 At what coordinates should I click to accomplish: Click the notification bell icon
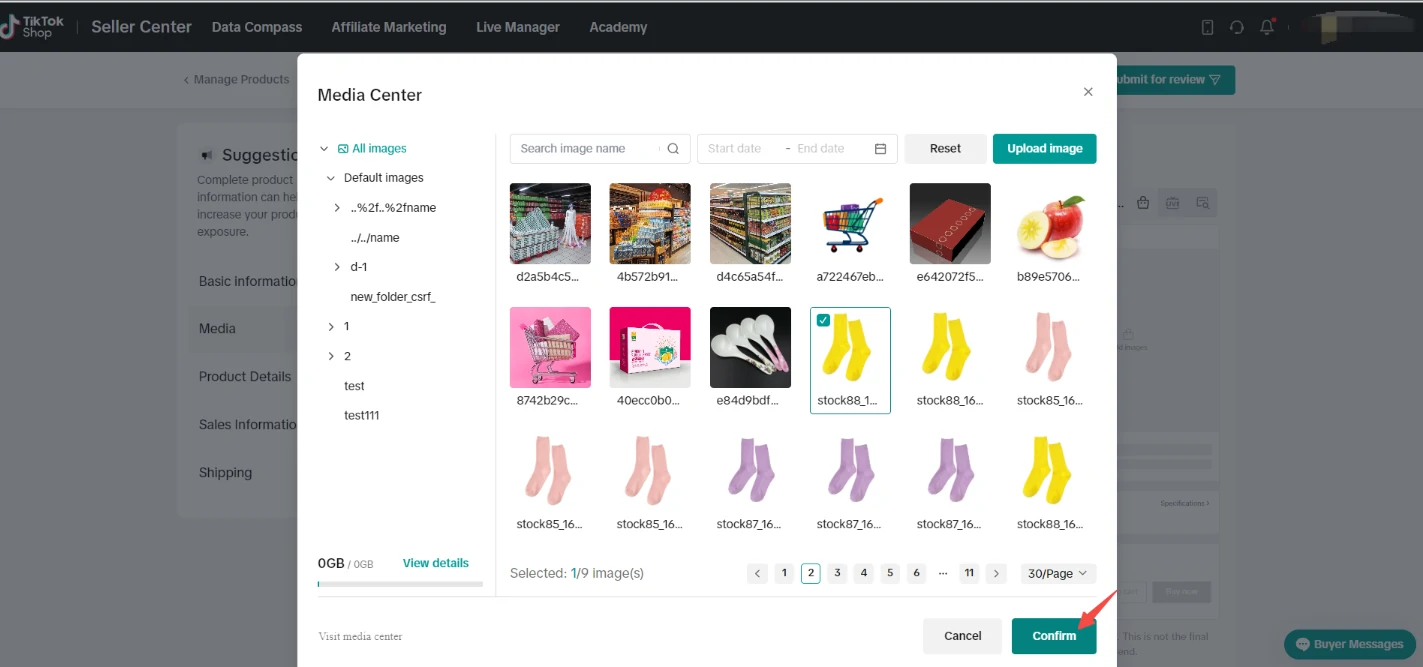(1267, 27)
